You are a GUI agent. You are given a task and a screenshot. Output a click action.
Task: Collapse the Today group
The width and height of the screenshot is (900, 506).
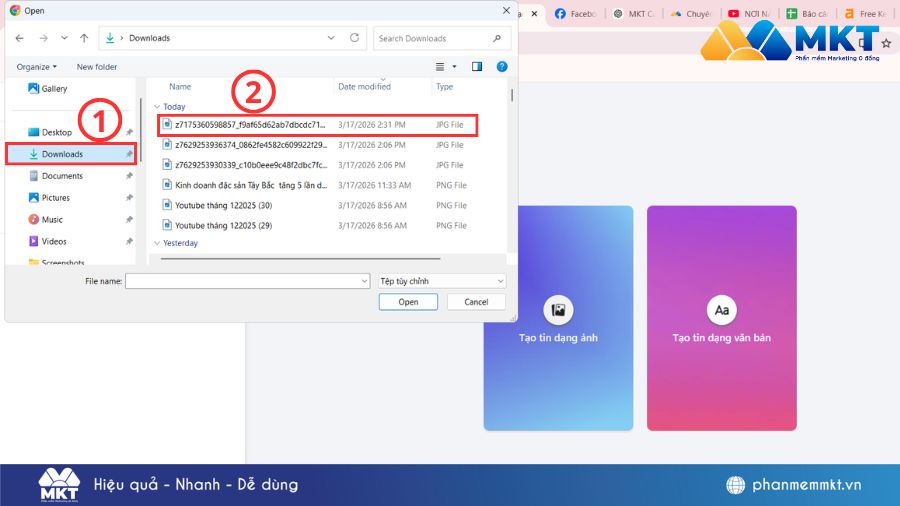coord(157,107)
